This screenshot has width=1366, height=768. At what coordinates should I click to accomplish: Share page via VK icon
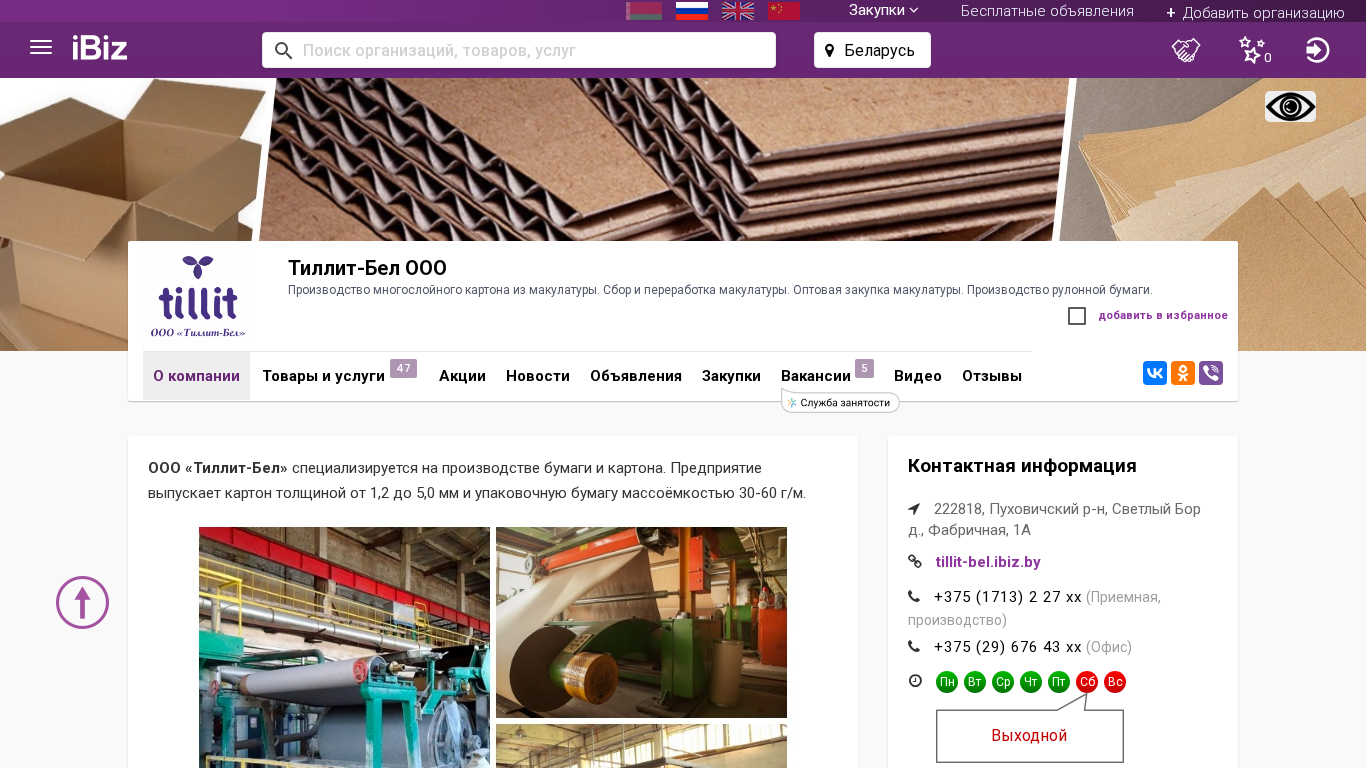point(1155,373)
